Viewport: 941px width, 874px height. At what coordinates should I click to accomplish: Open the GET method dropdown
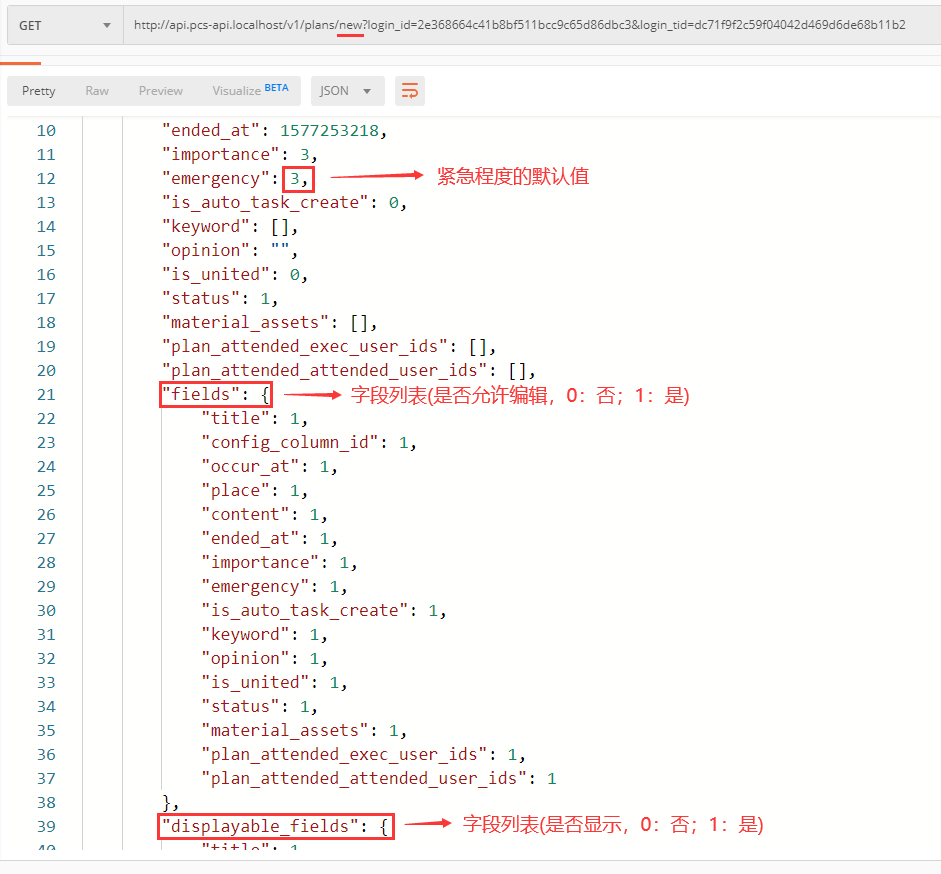click(64, 25)
